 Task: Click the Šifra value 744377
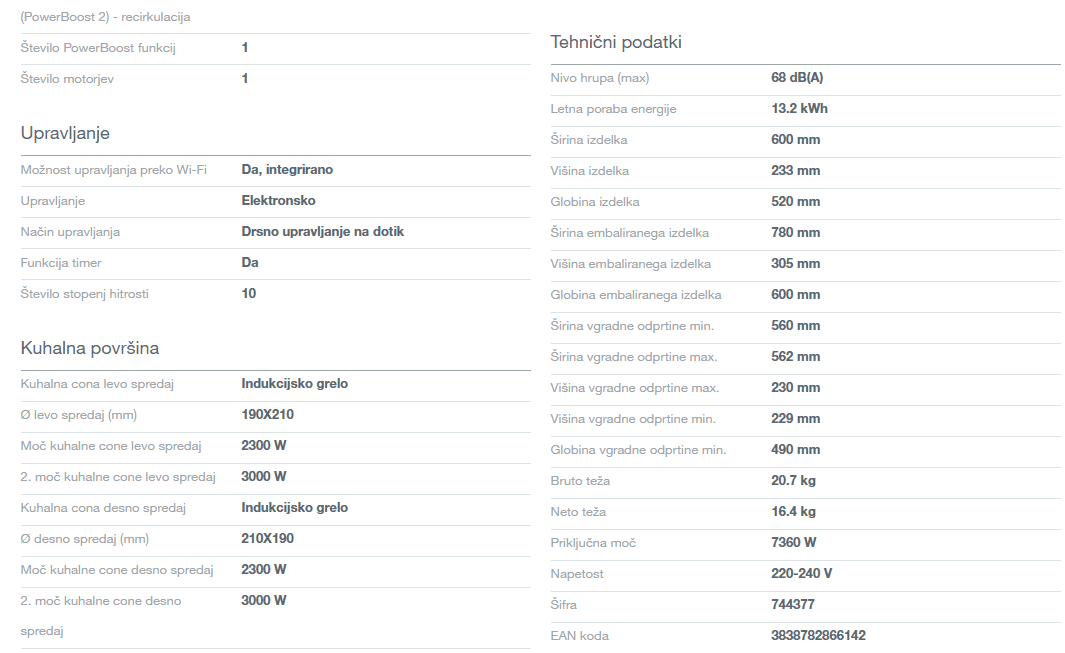(x=794, y=604)
